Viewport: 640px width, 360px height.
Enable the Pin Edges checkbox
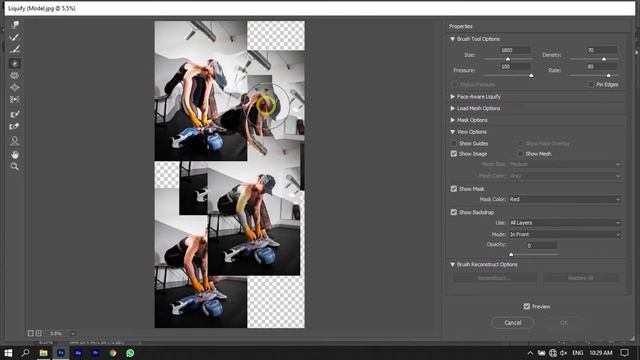pyautogui.click(x=591, y=84)
